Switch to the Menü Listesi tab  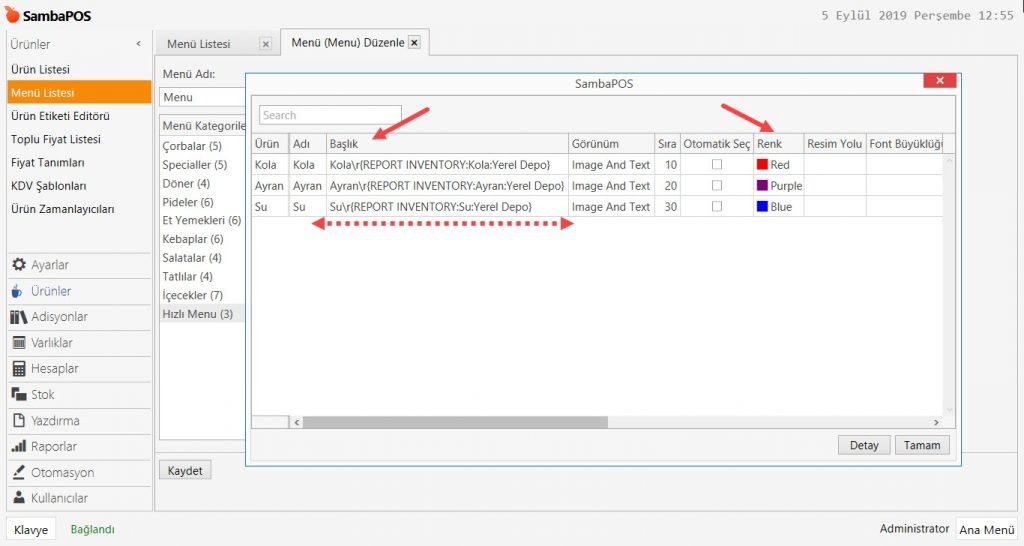click(x=199, y=44)
